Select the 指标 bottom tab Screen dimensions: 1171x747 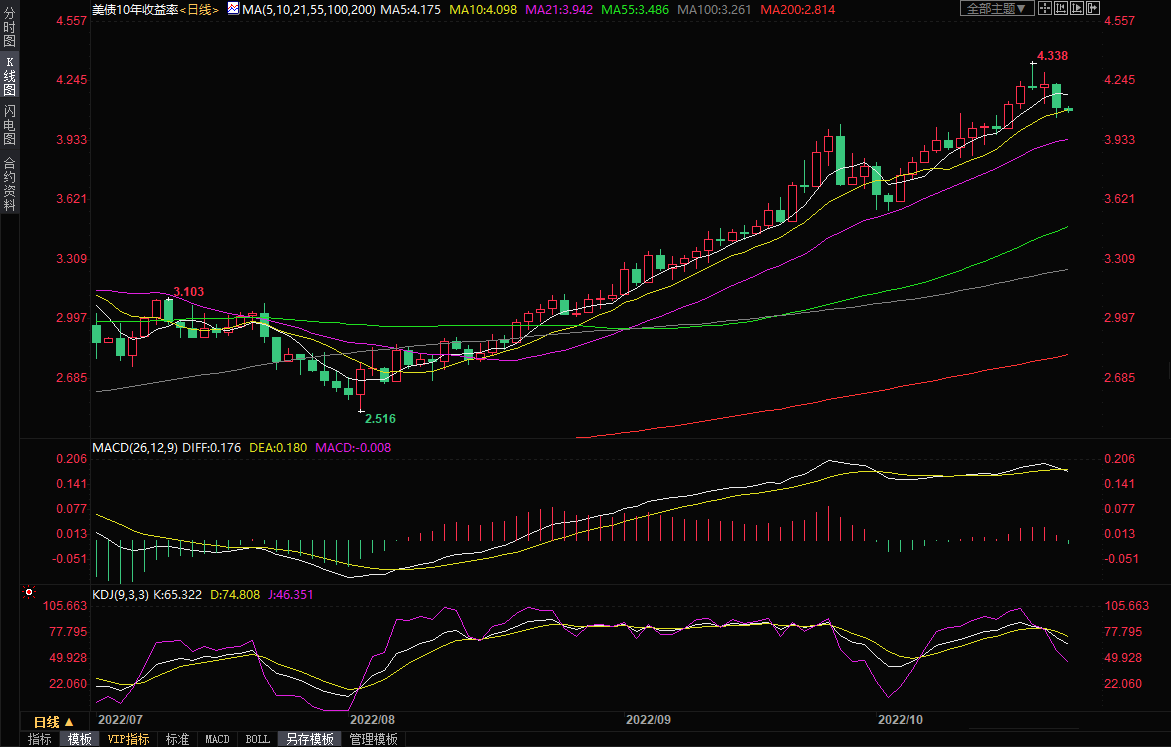40,739
